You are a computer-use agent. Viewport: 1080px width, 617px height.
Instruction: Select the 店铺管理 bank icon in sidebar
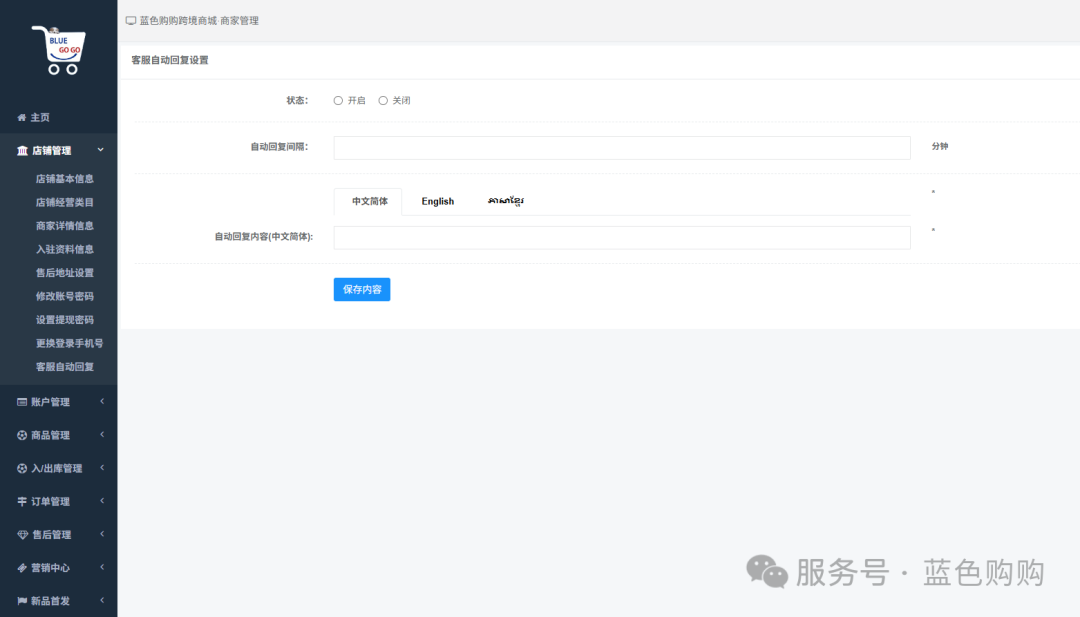pyautogui.click(x=22, y=149)
